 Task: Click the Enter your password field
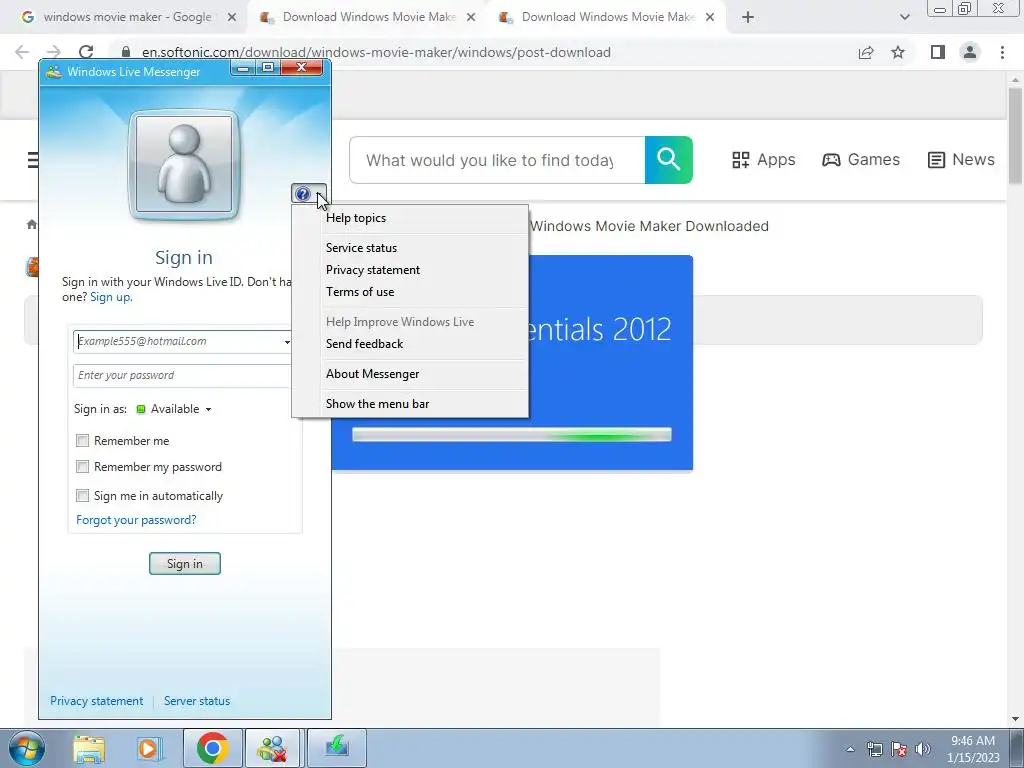182,376
